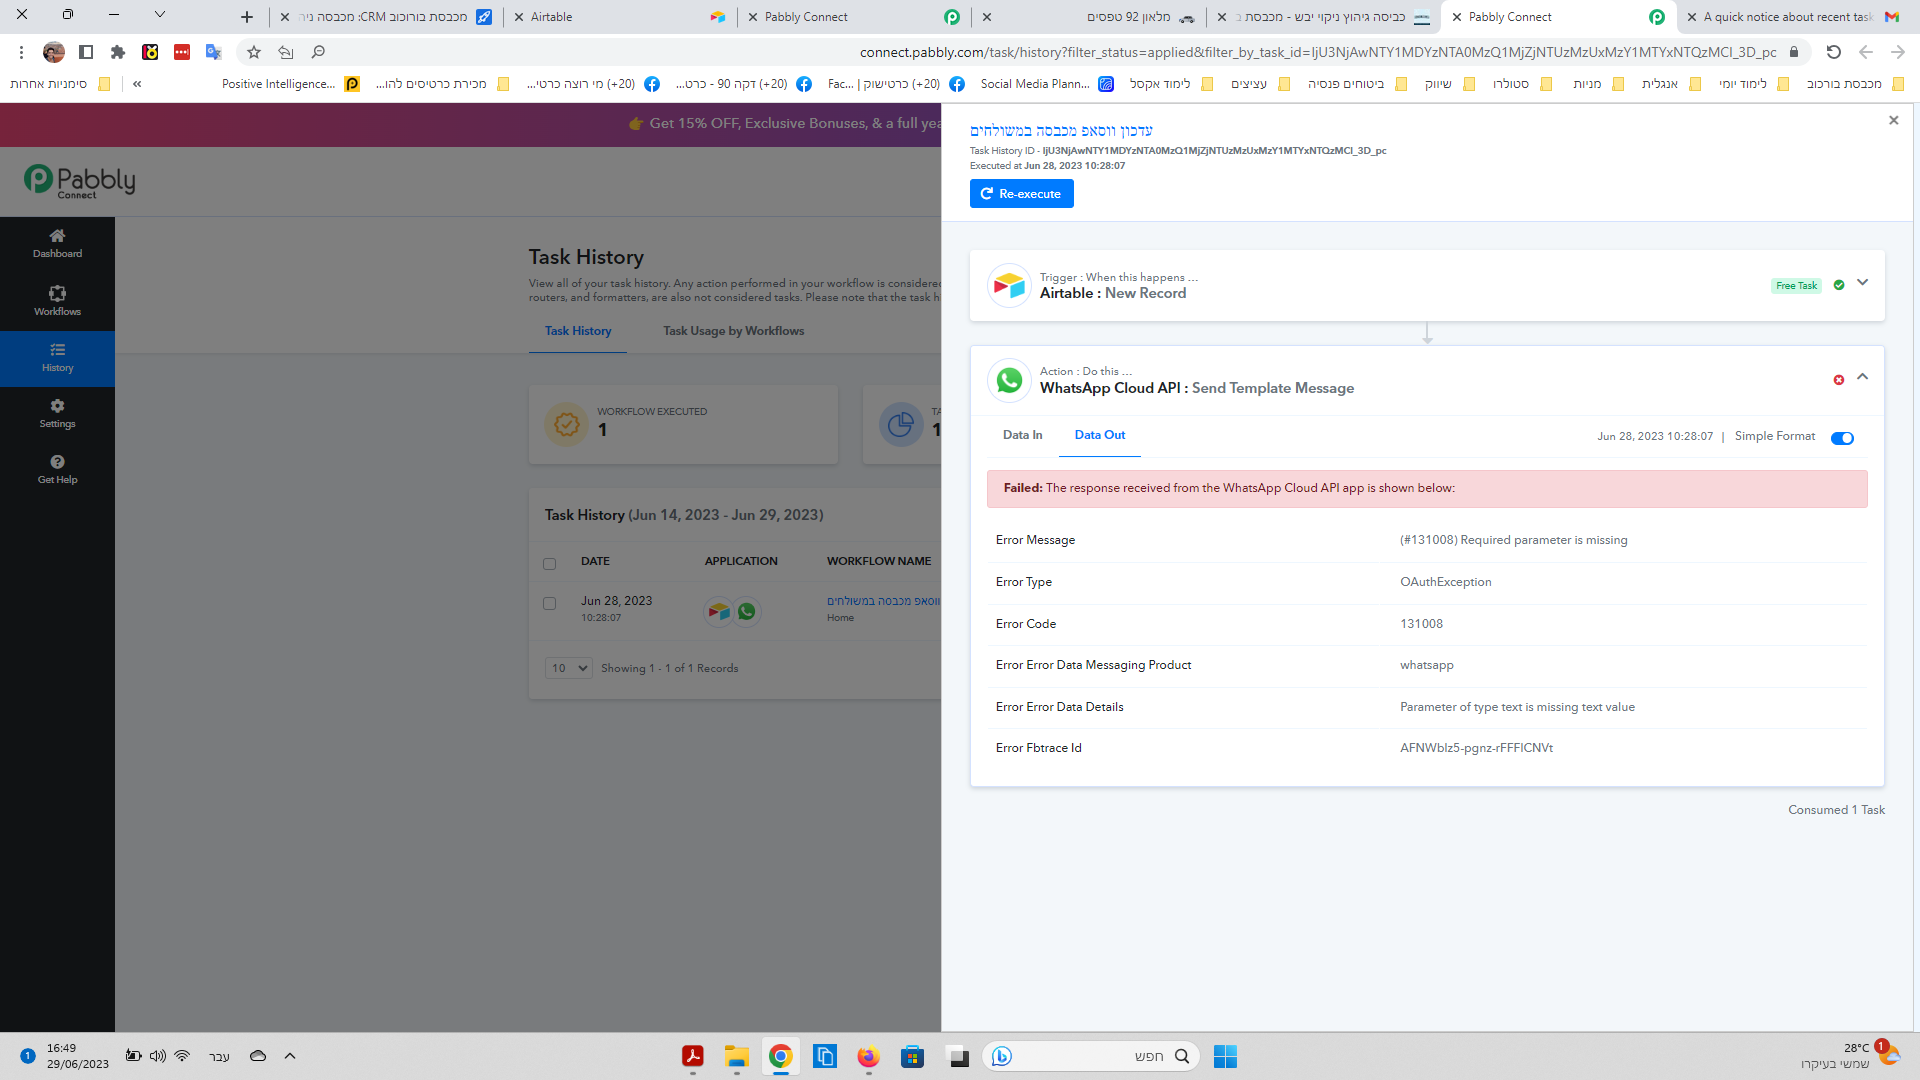Switch to the Data In tab
Viewport: 1920px width, 1080px height.
(1022, 435)
